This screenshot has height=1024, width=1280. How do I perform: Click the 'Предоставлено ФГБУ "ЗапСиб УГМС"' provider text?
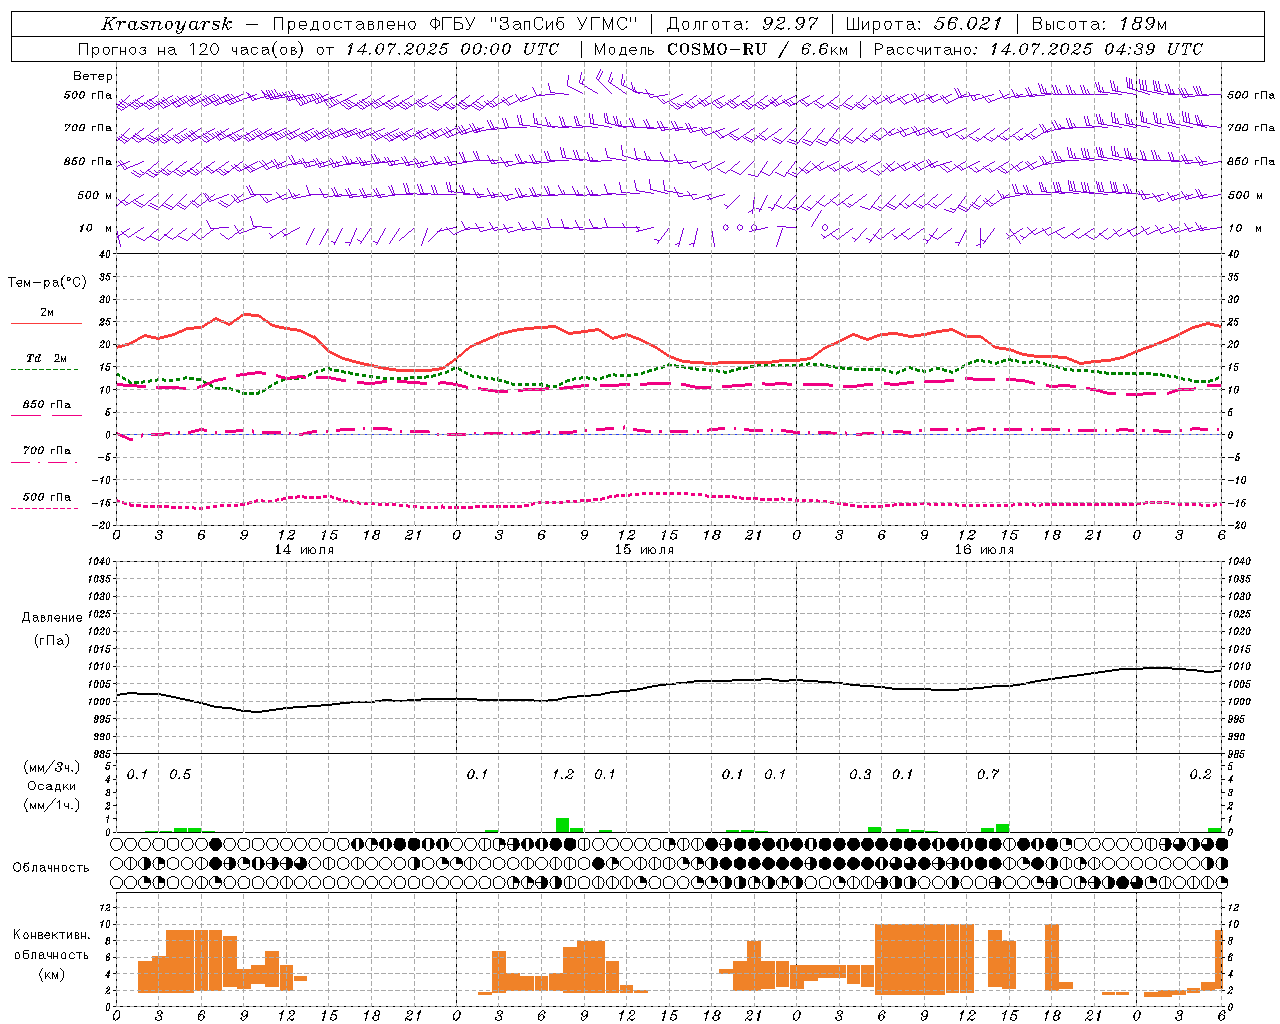pos(455,24)
